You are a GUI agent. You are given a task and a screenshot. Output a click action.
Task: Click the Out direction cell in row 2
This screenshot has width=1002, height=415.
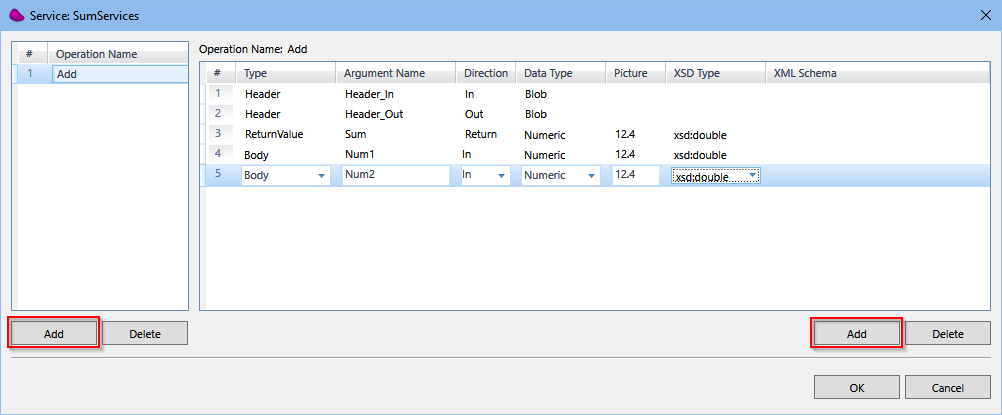pos(474,114)
